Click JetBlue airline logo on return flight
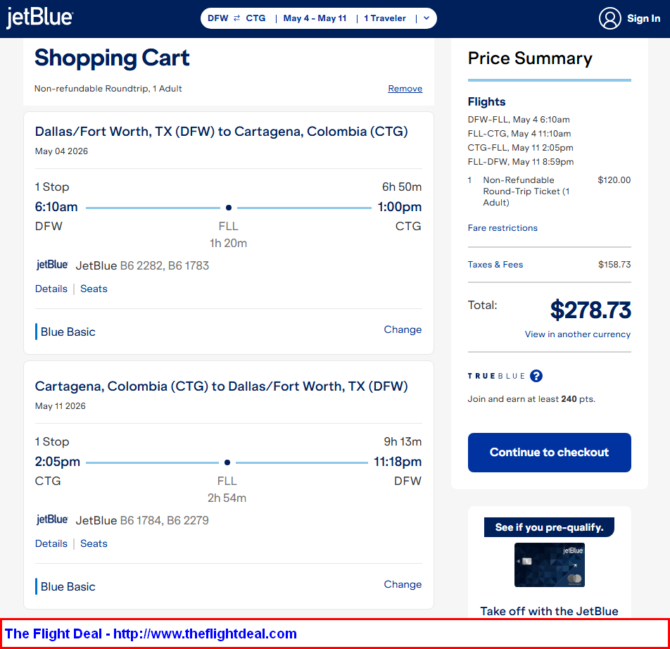 point(52,520)
